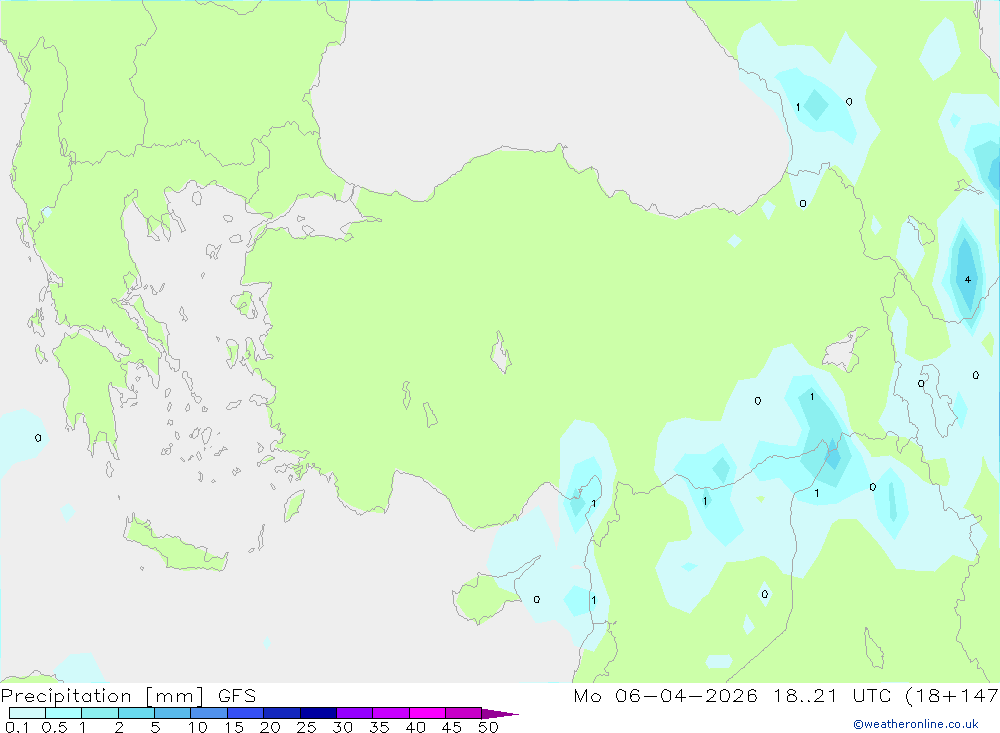Screen dimensions: 1000x733
Task: Click the legend value '30'
Action: pyautogui.click(x=342, y=727)
